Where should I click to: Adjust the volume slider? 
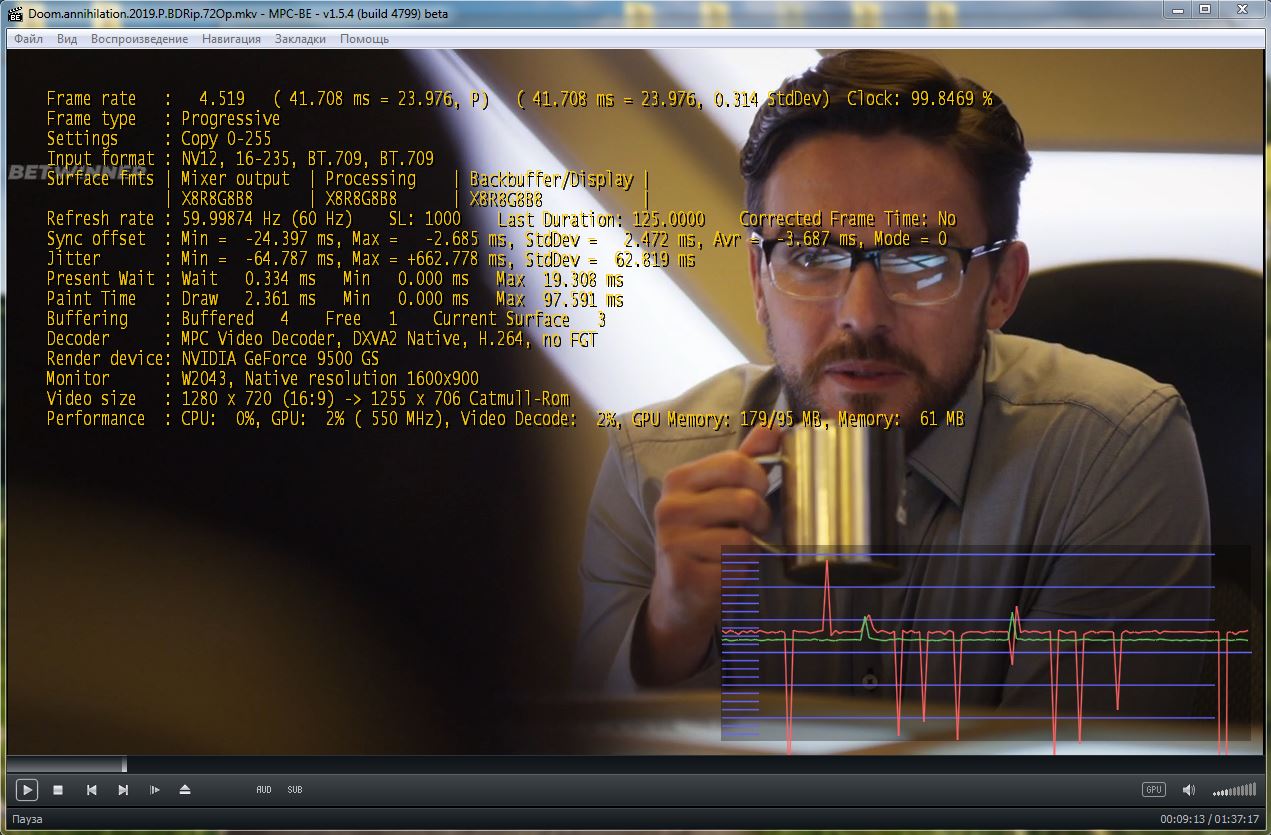coord(1234,790)
